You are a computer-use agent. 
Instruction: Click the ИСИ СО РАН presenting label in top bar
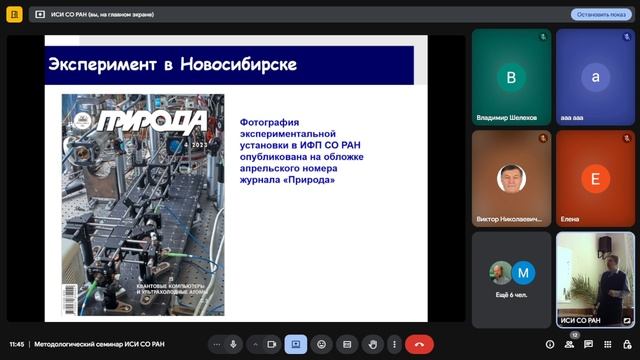point(102,14)
